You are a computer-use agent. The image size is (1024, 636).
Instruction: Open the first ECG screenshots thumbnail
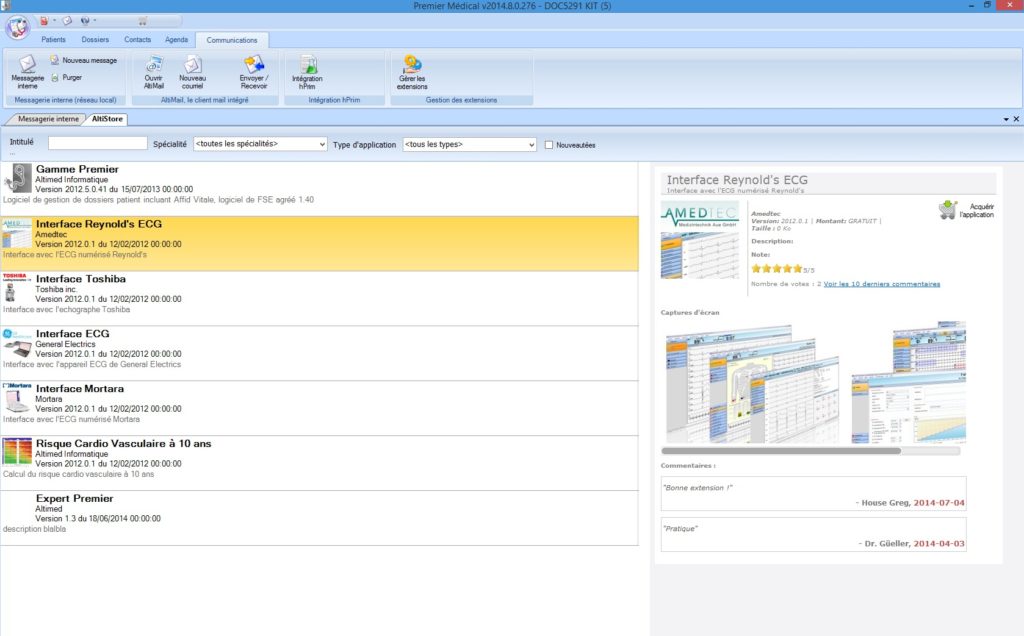(x=752, y=384)
